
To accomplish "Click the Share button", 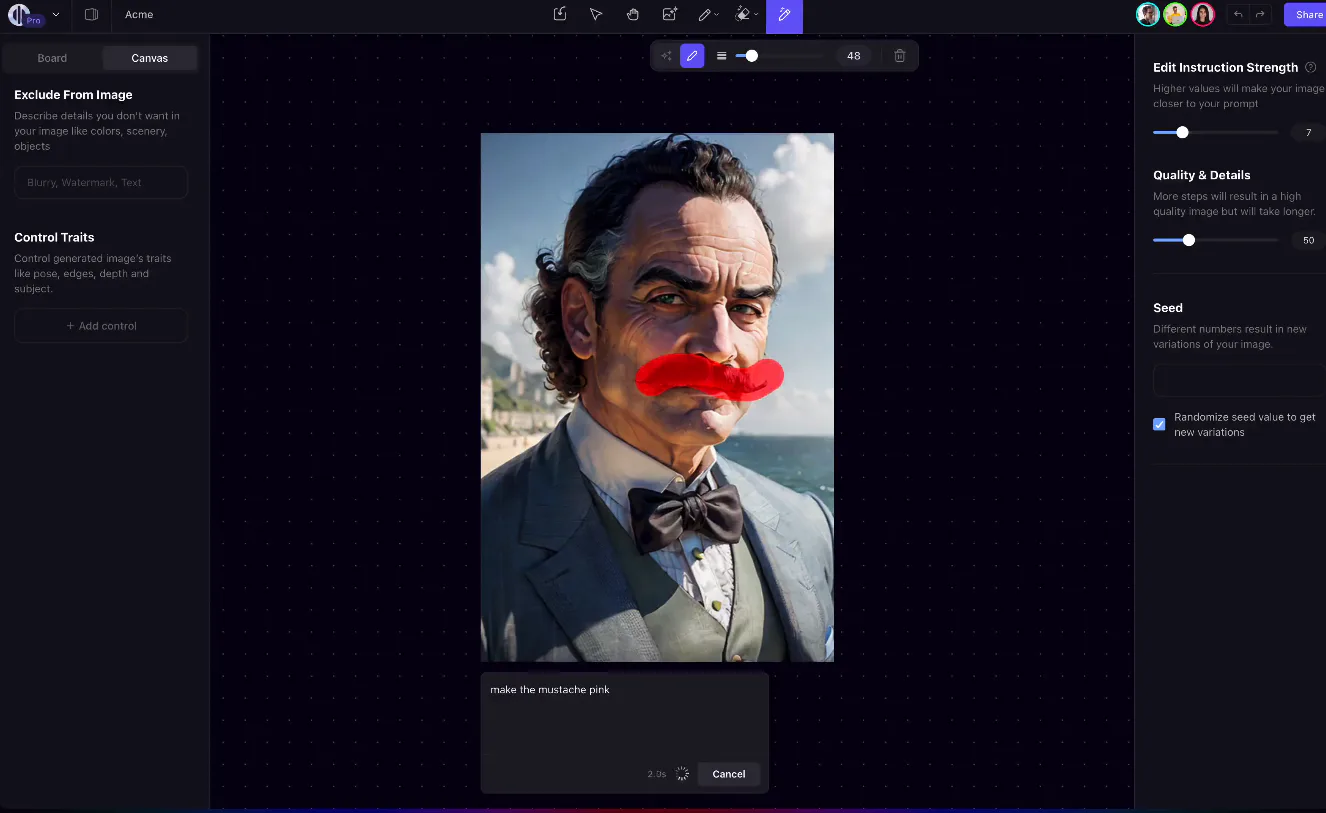I will click(x=1306, y=15).
